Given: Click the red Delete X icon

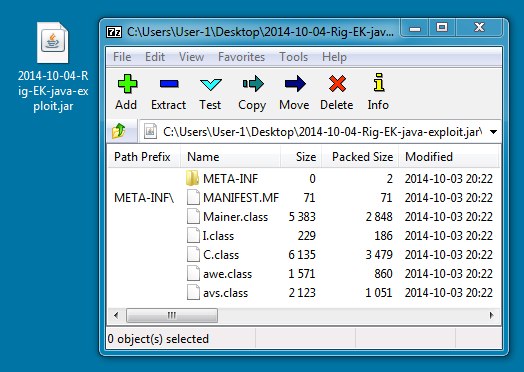Looking at the screenshot, I should [x=337, y=84].
